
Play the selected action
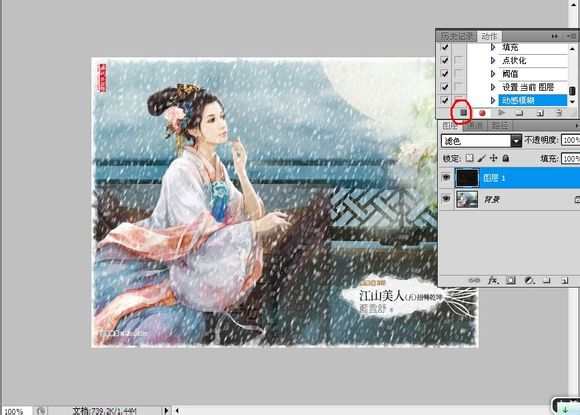[x=502, y=112]
